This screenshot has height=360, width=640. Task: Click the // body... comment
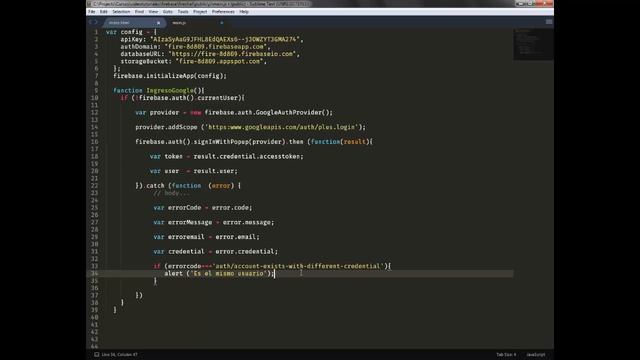(x=171, y=193)
